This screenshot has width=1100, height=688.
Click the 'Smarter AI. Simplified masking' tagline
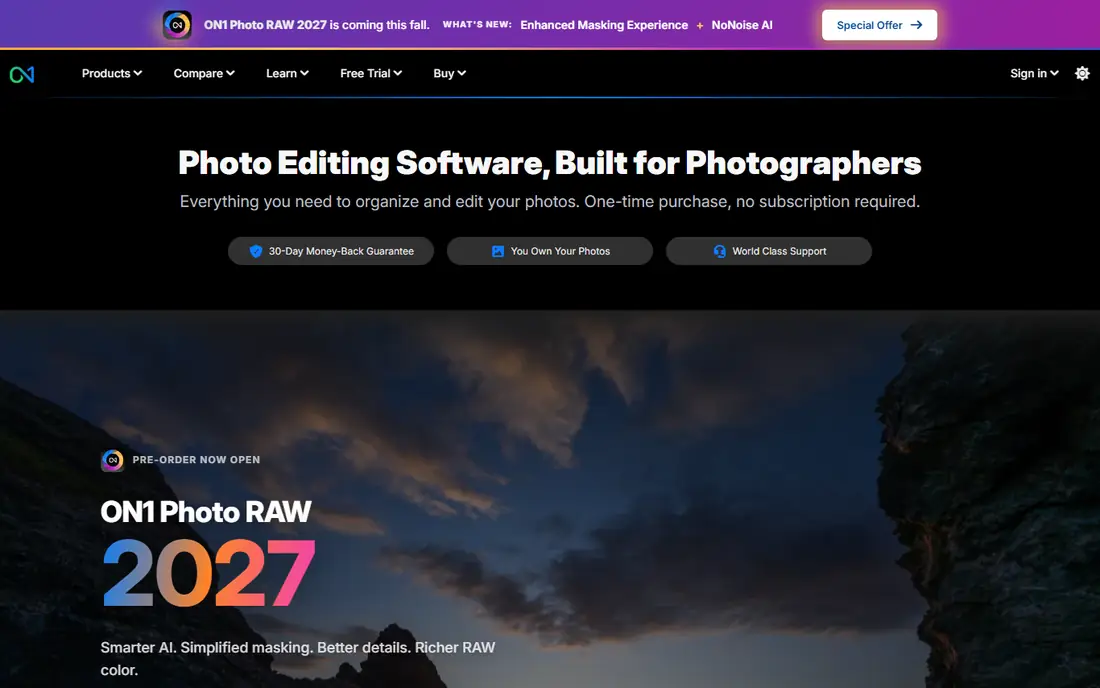[297, 659]
